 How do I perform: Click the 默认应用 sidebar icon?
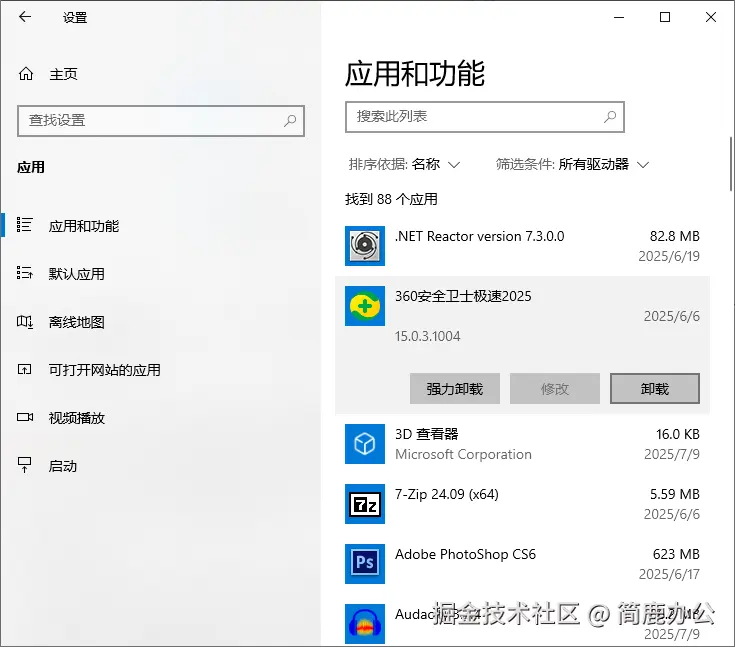(24, 272)
